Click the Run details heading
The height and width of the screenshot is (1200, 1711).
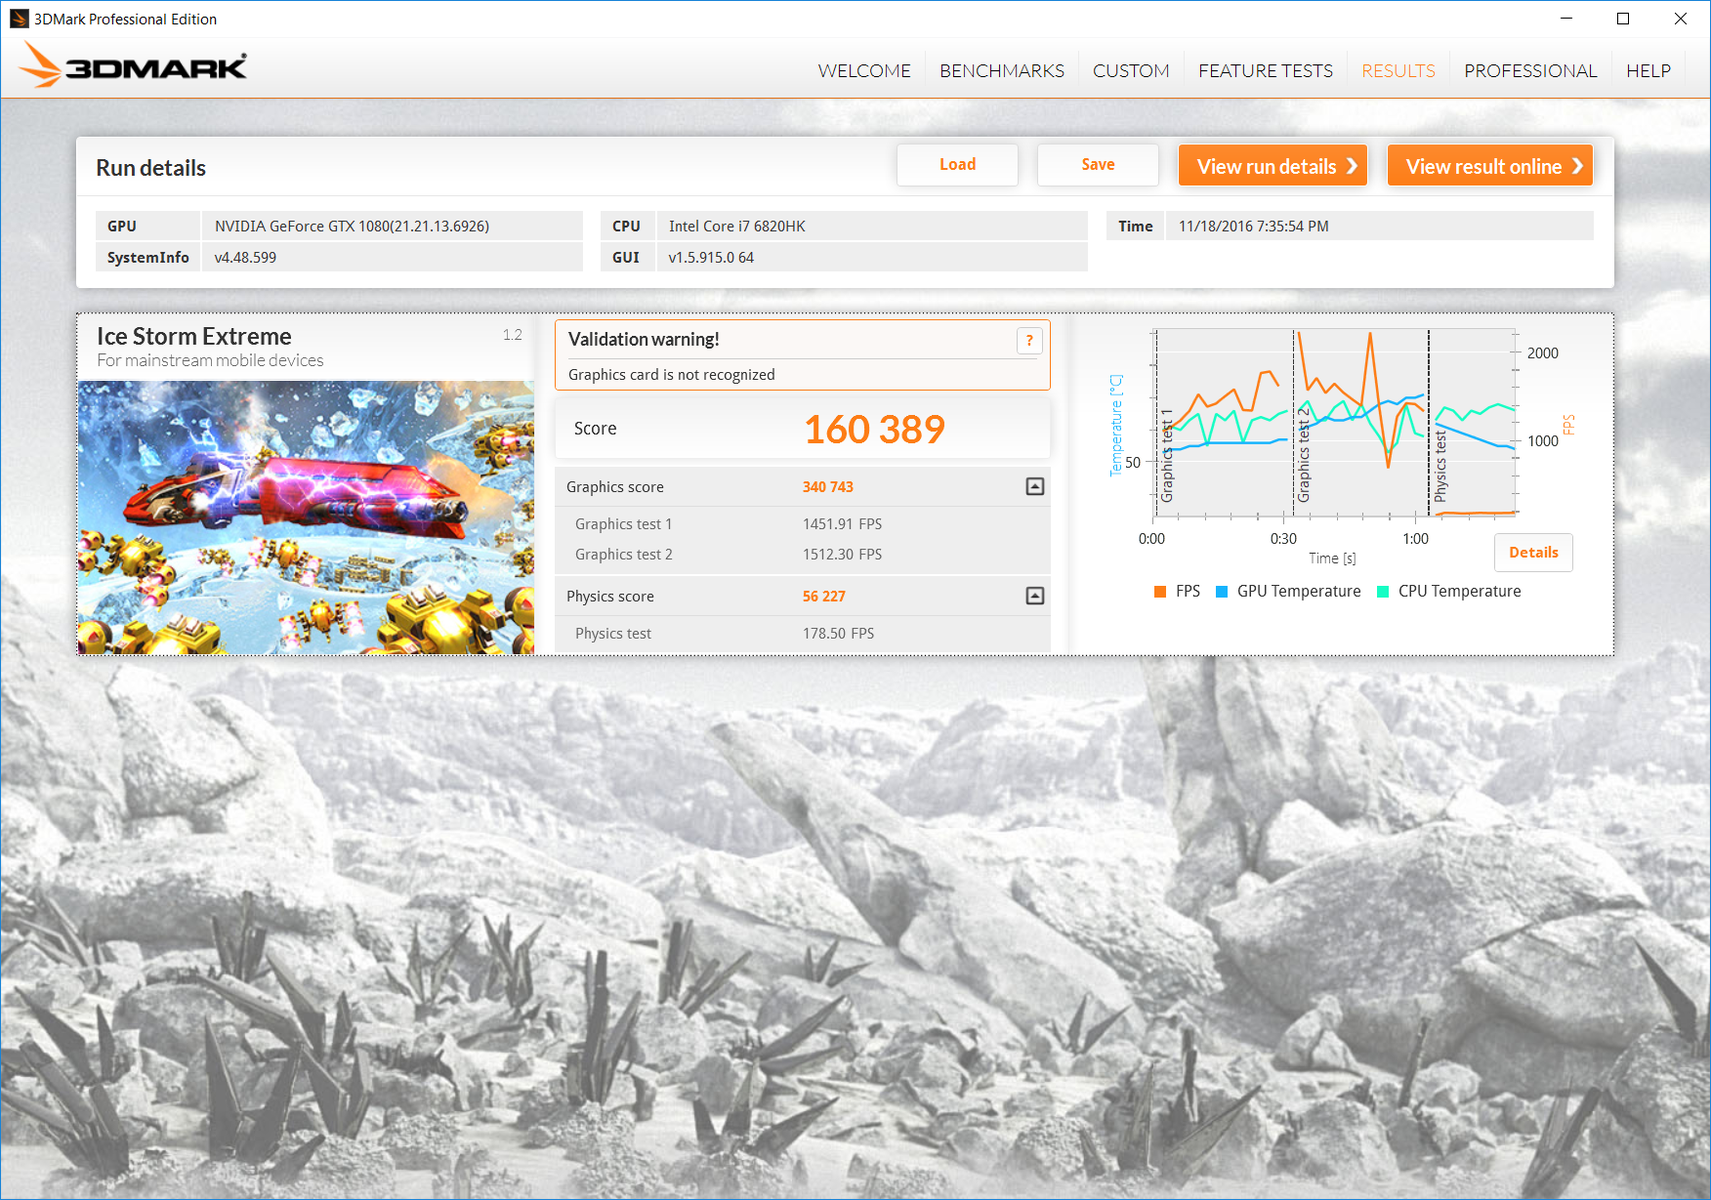151,168
